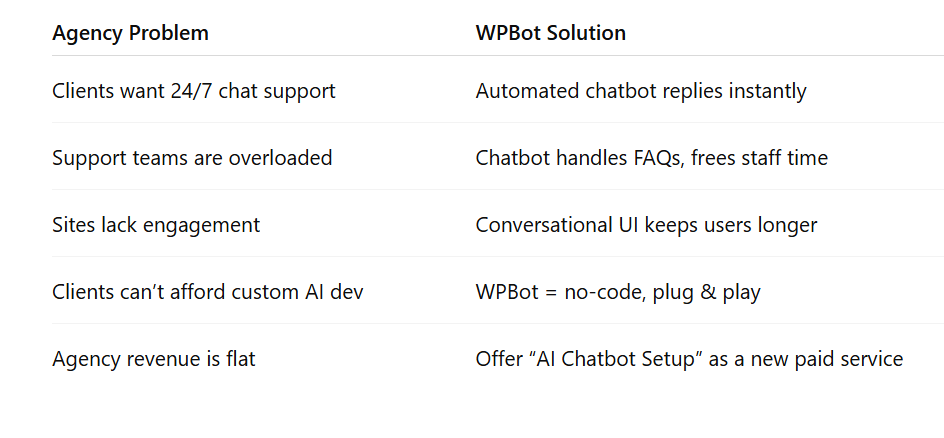Click the "Agency Problem" column header
The image size is (944, 438).
pyautogui.click(x=130, y=33)
